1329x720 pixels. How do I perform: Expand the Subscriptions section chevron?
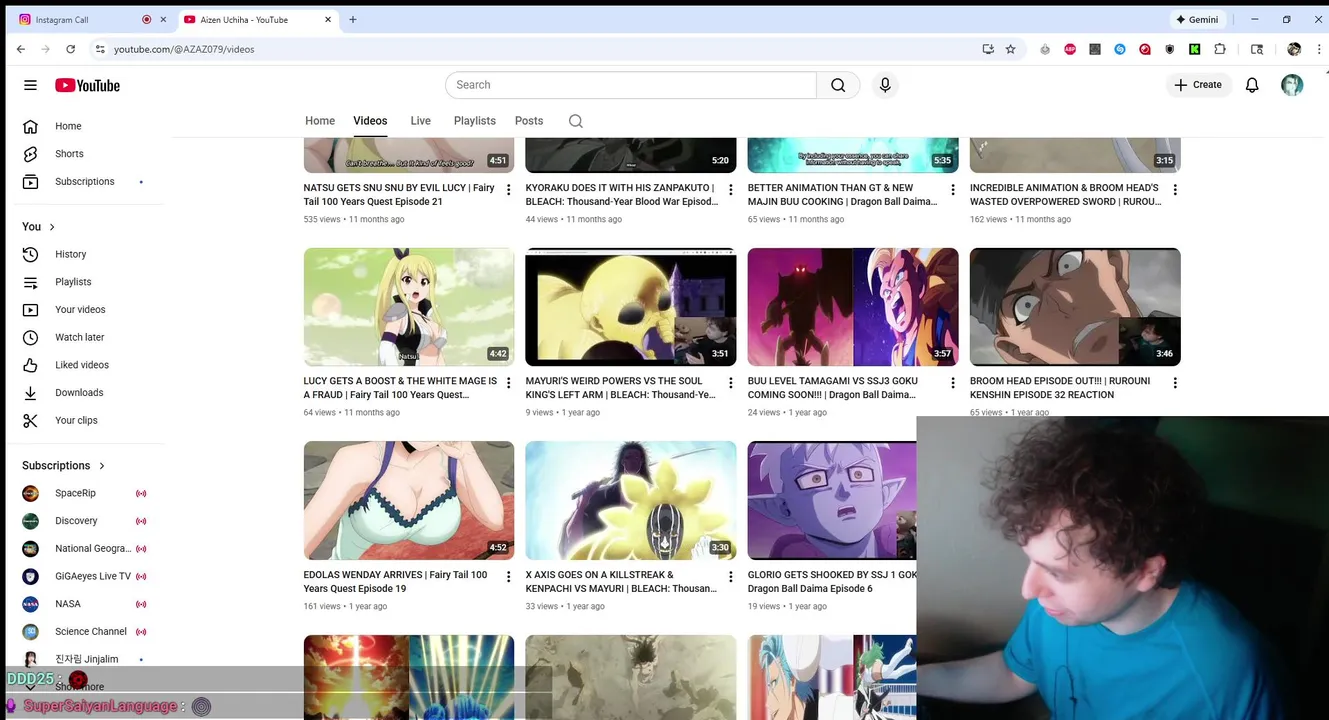coord(102,466)
